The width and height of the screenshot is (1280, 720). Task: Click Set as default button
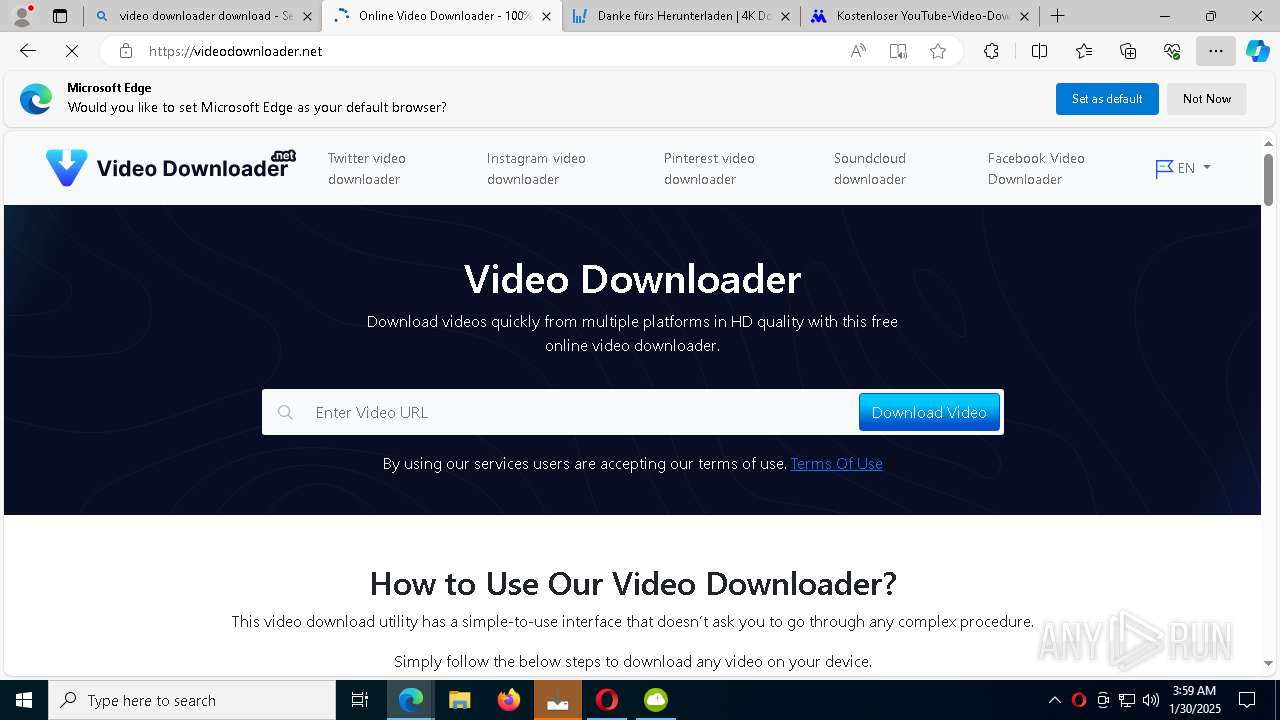click(x=1107, y=99)
